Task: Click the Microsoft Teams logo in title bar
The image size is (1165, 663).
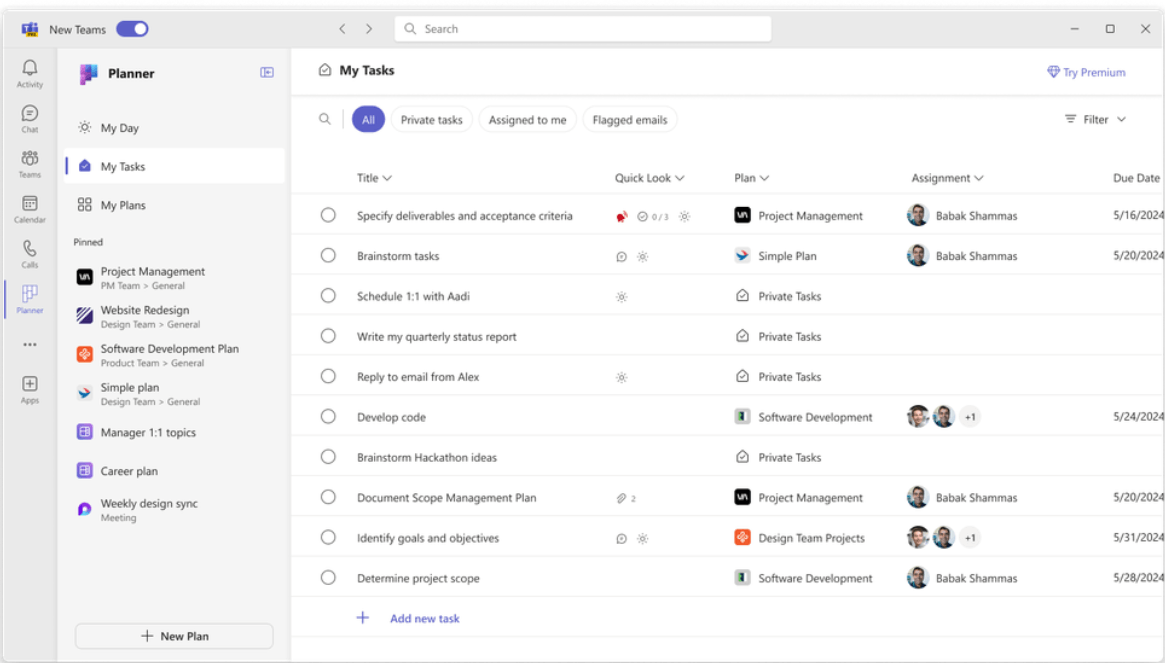Action: 30,29
